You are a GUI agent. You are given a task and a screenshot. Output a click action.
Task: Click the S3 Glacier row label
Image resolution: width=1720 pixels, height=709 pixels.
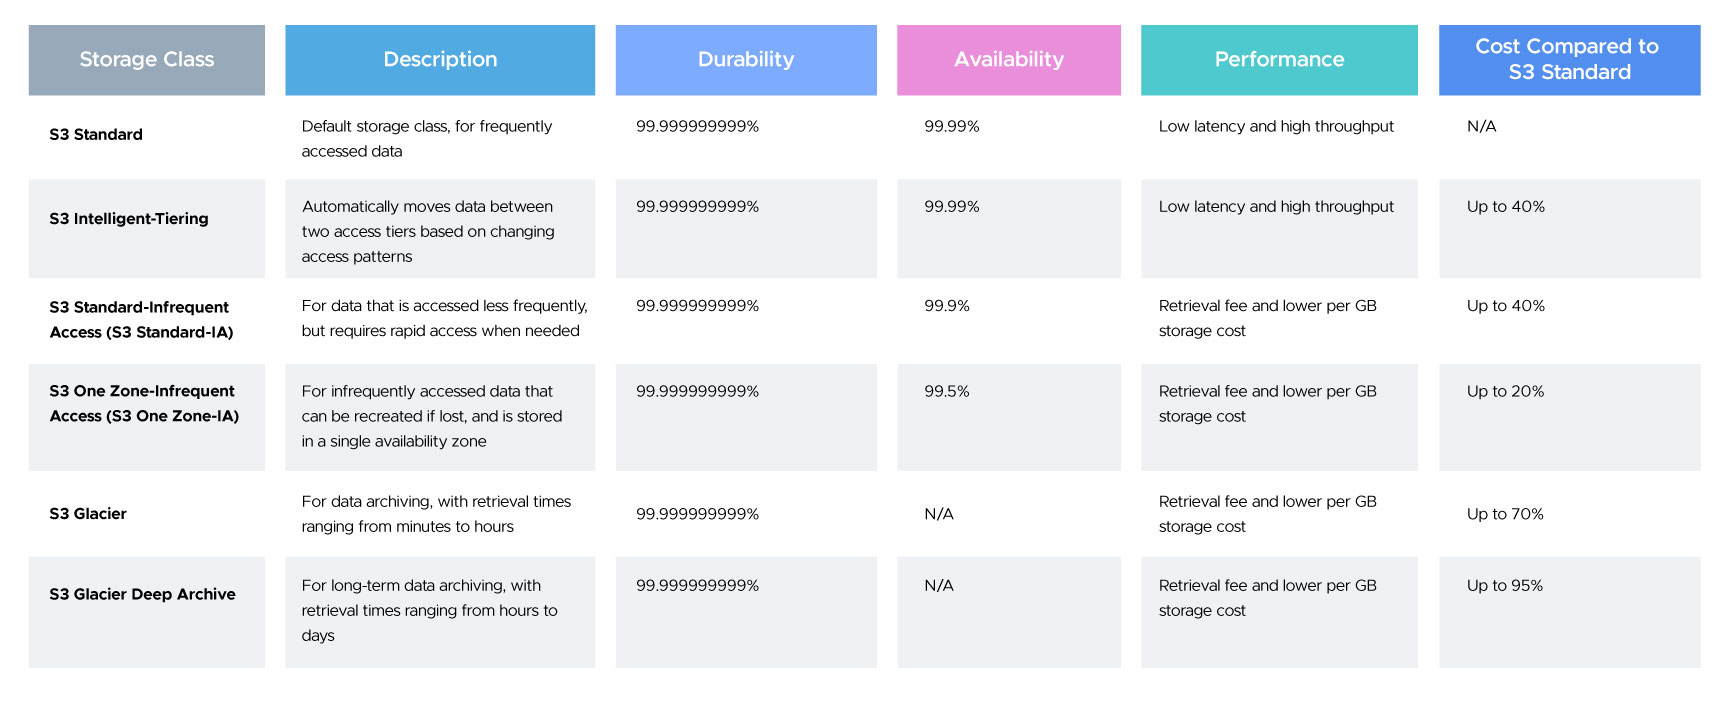tap(88, 514)
